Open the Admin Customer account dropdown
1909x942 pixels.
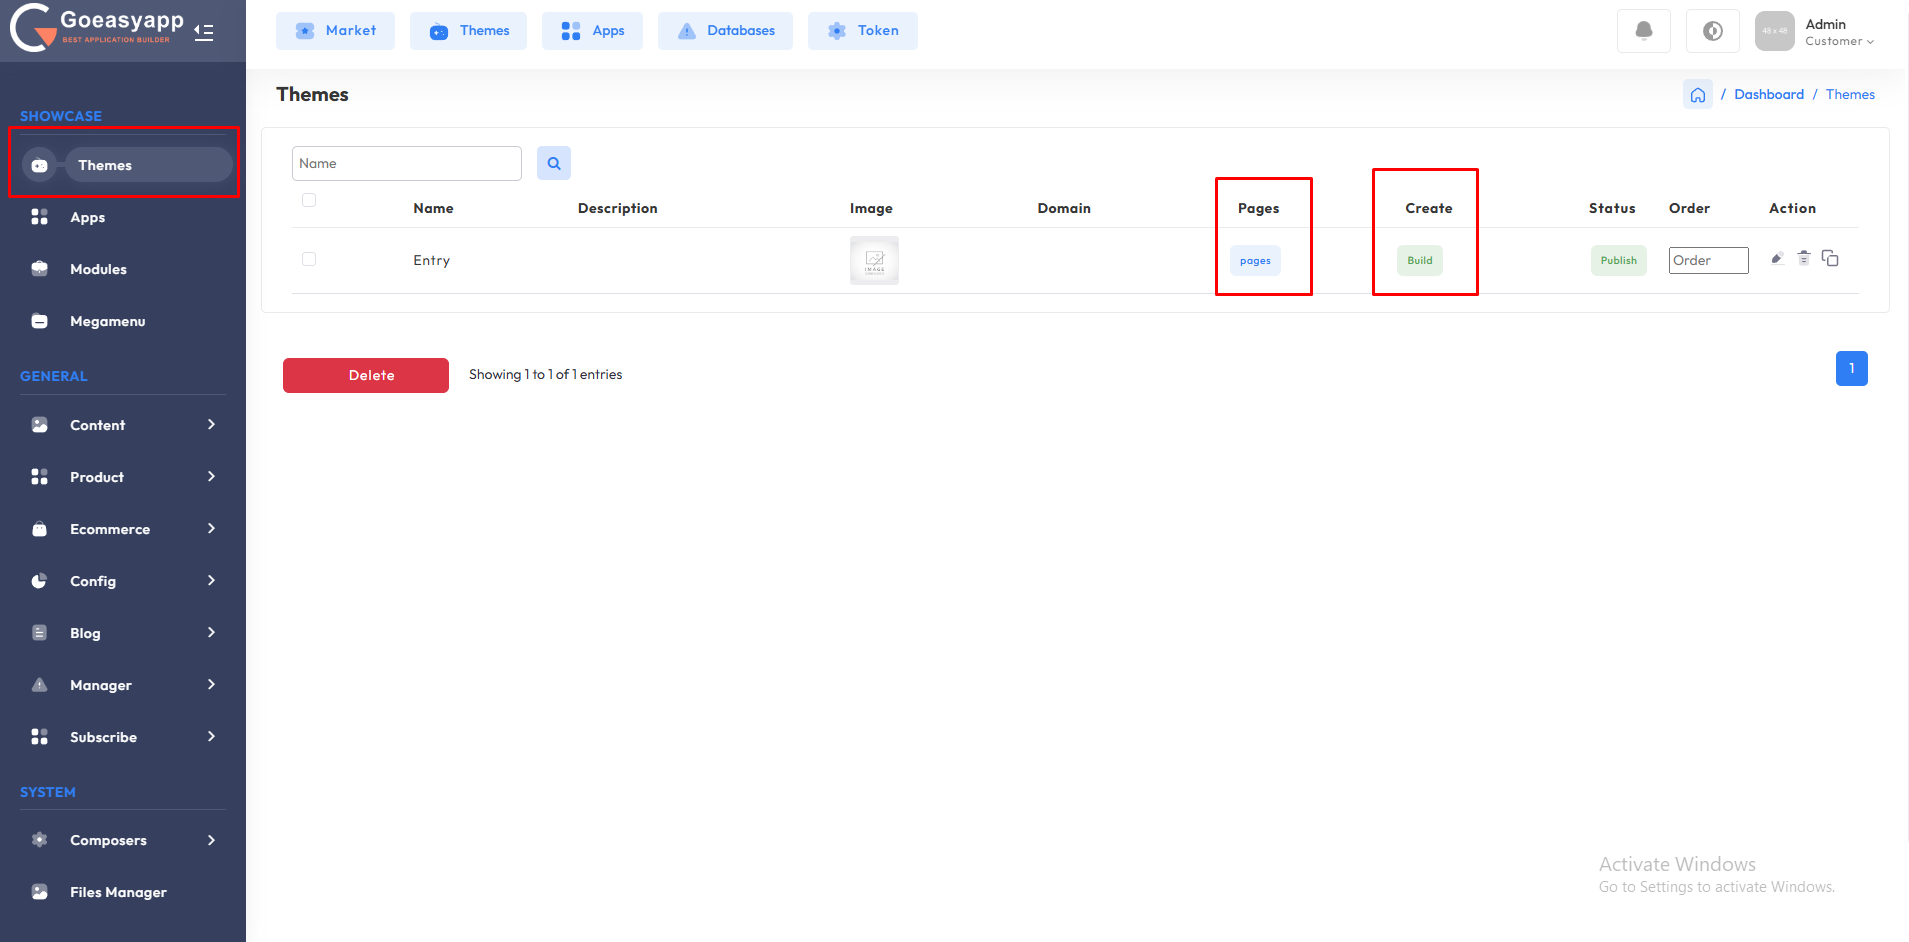[x=1838, y=32]
